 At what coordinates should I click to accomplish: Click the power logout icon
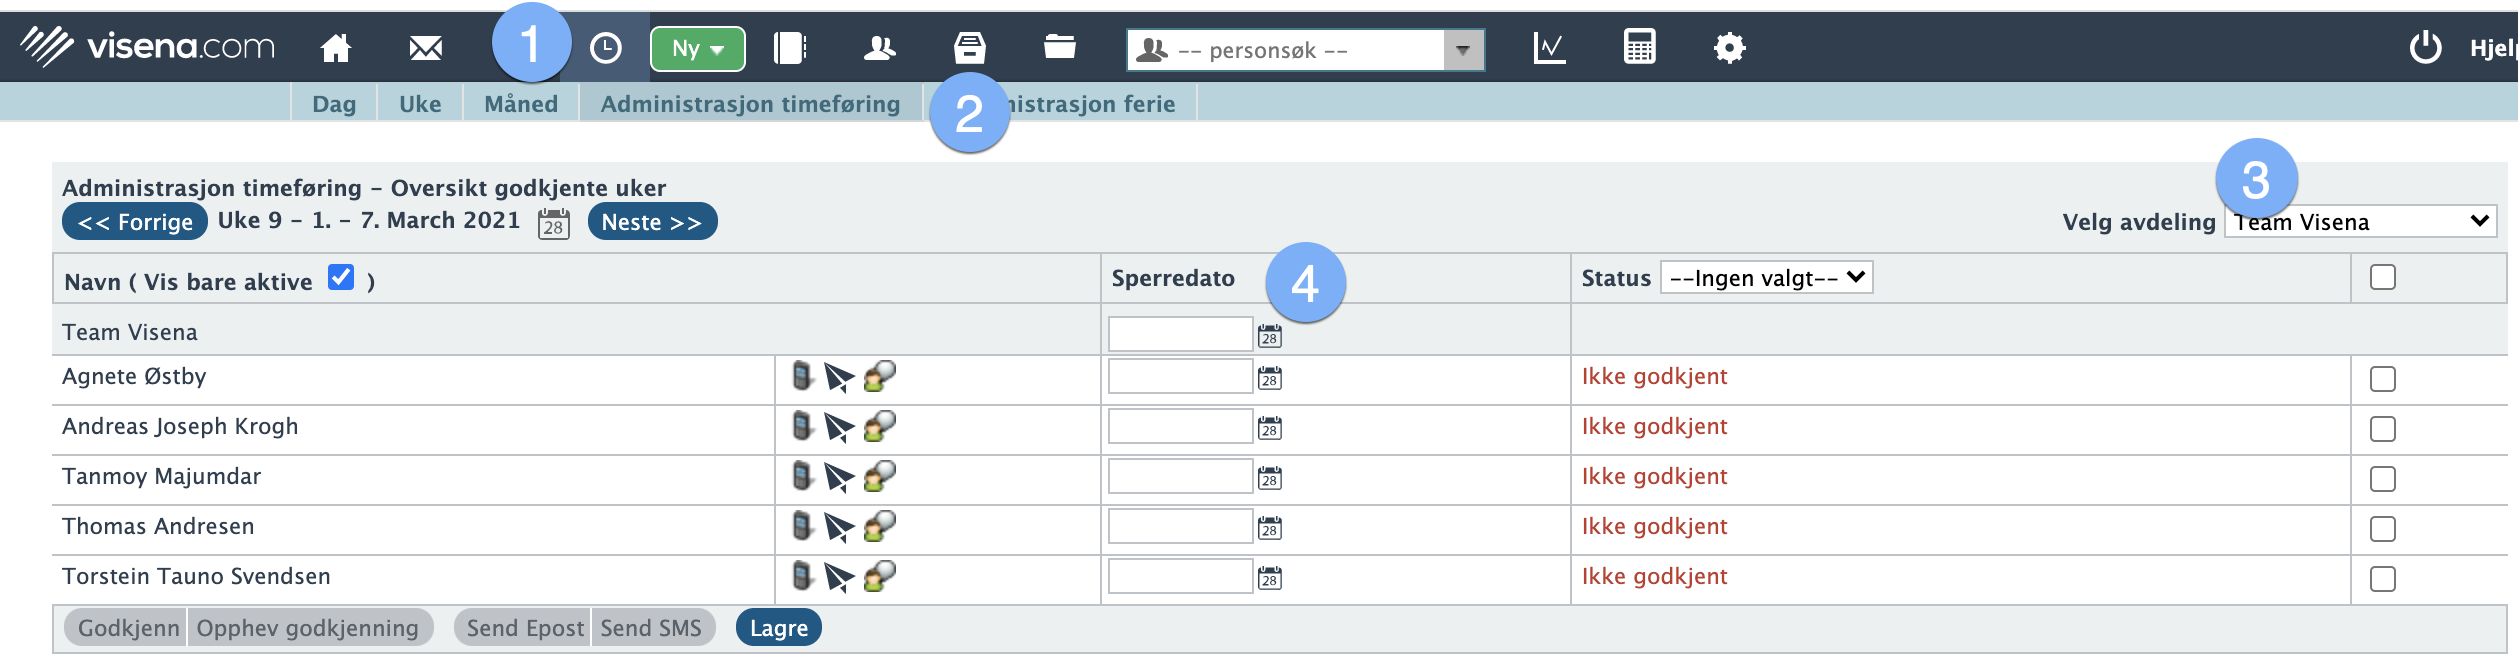(2425, 48)
